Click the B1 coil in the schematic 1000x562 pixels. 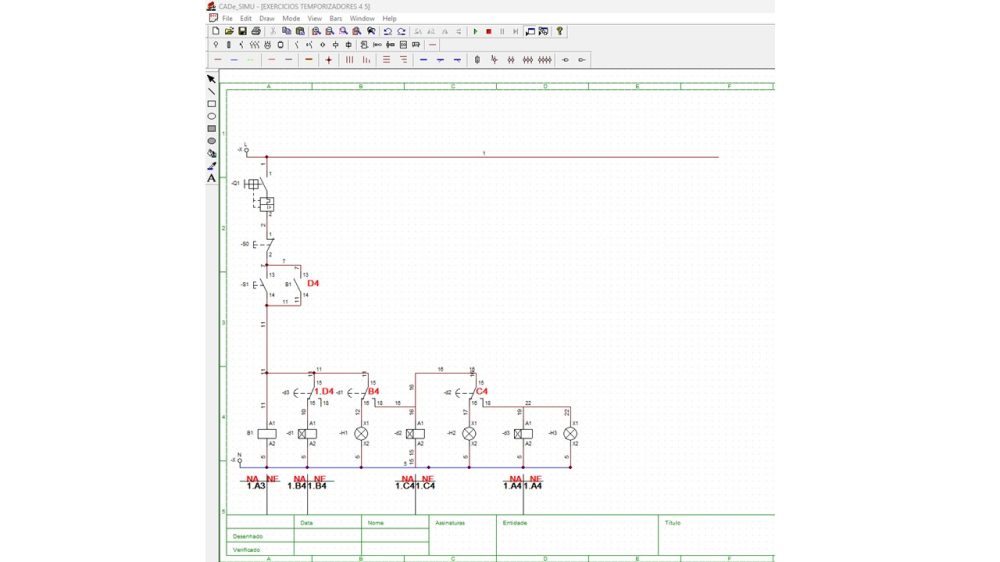267,434
